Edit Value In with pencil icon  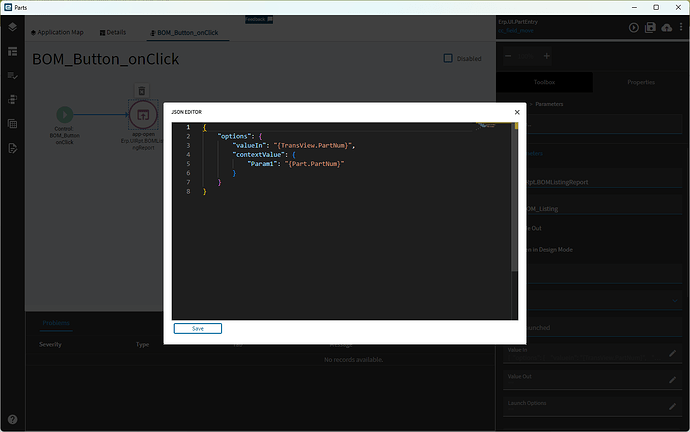[672, 353]
